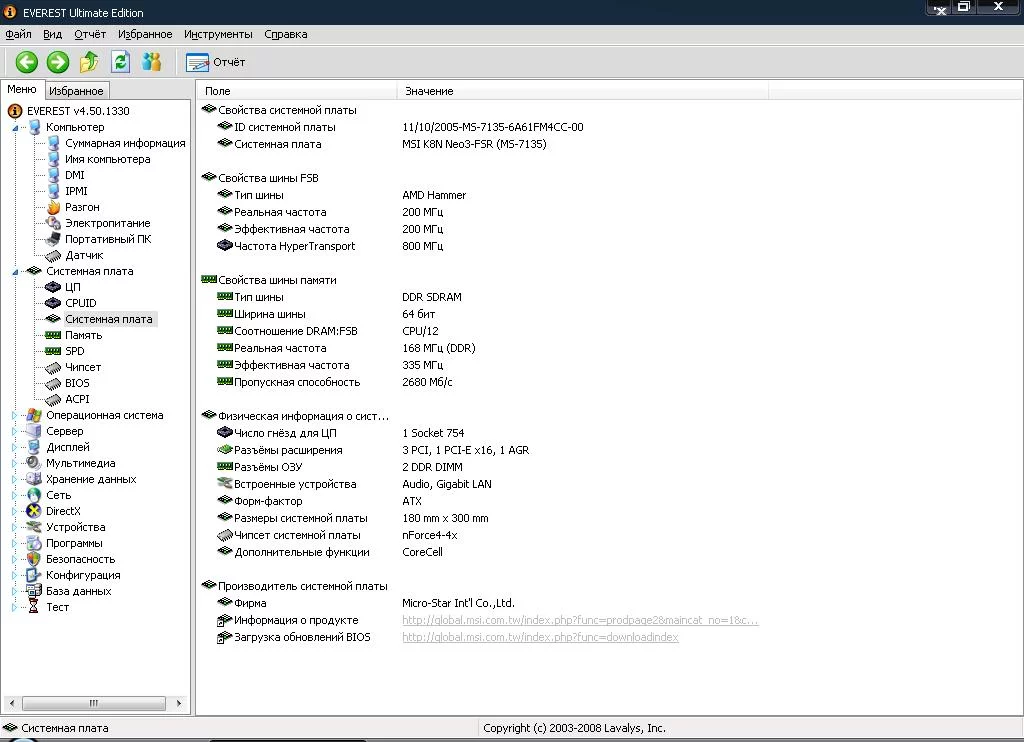This screenshot has height=742, width=1024.
Task: Open the Вид menu
Action: 52,34
